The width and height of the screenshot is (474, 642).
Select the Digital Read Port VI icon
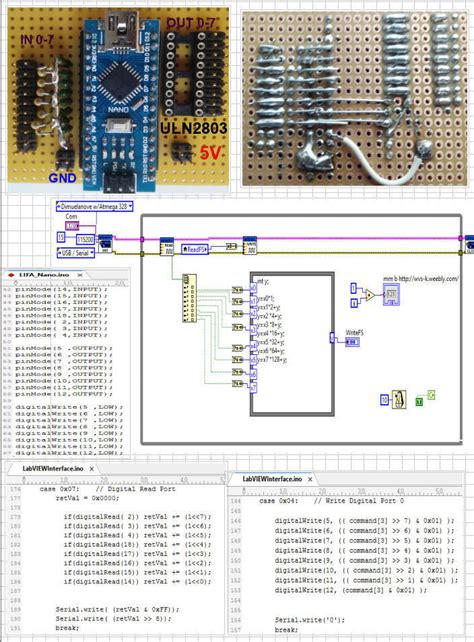(166, 246)
